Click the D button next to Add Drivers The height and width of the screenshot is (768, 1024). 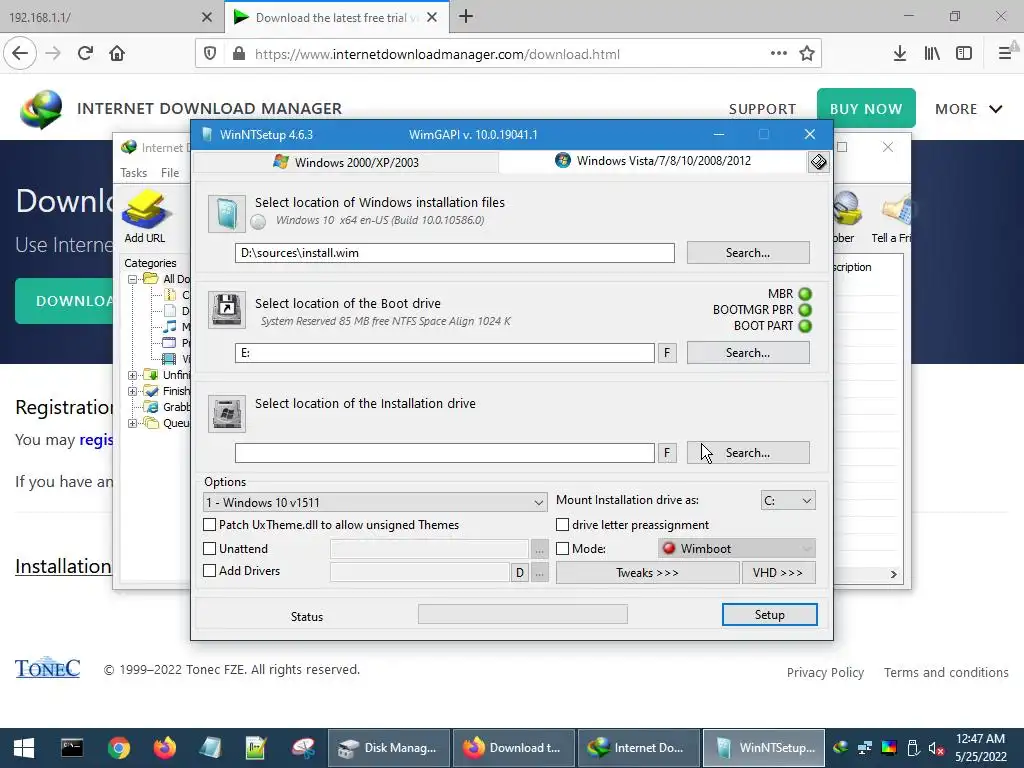(x=519, y=573)
